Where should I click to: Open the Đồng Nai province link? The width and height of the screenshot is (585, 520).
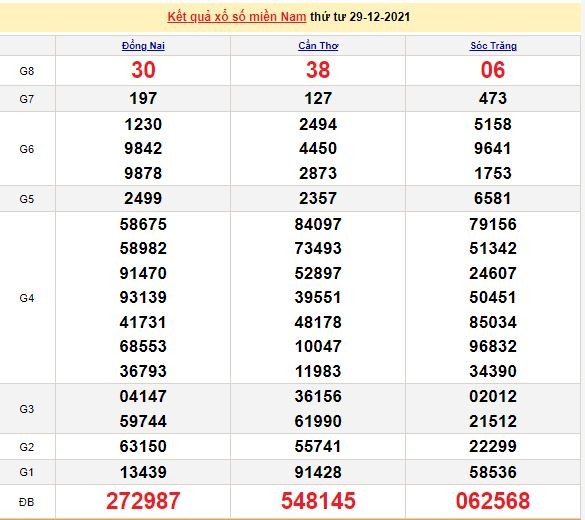tap(143, 46)
